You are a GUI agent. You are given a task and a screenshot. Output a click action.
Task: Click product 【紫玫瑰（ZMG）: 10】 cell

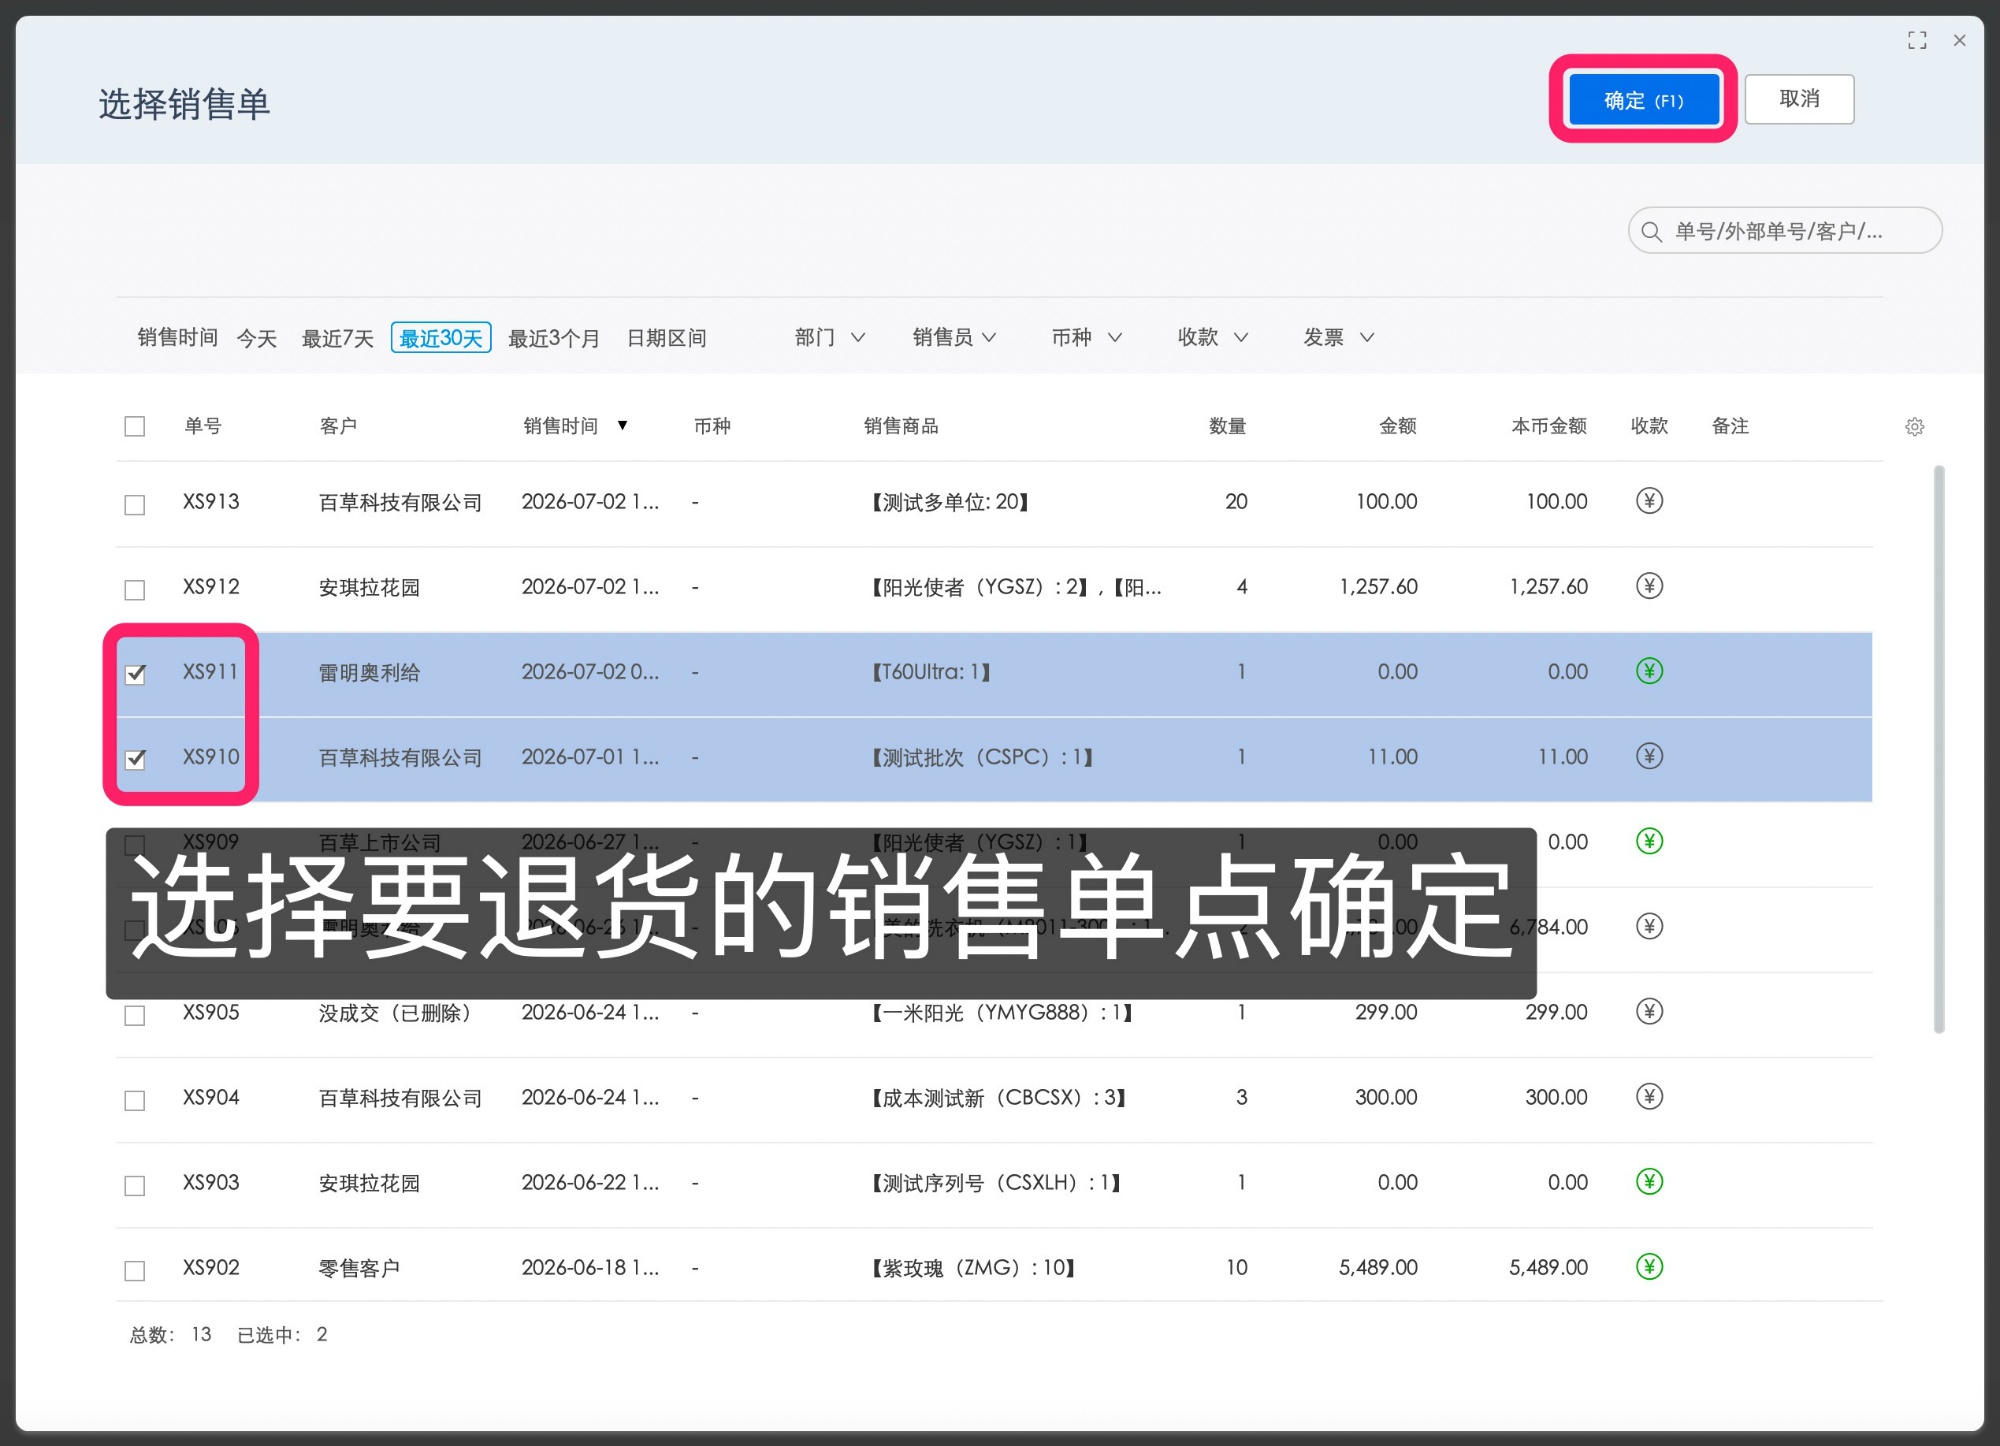click(x=973, y=1268)
